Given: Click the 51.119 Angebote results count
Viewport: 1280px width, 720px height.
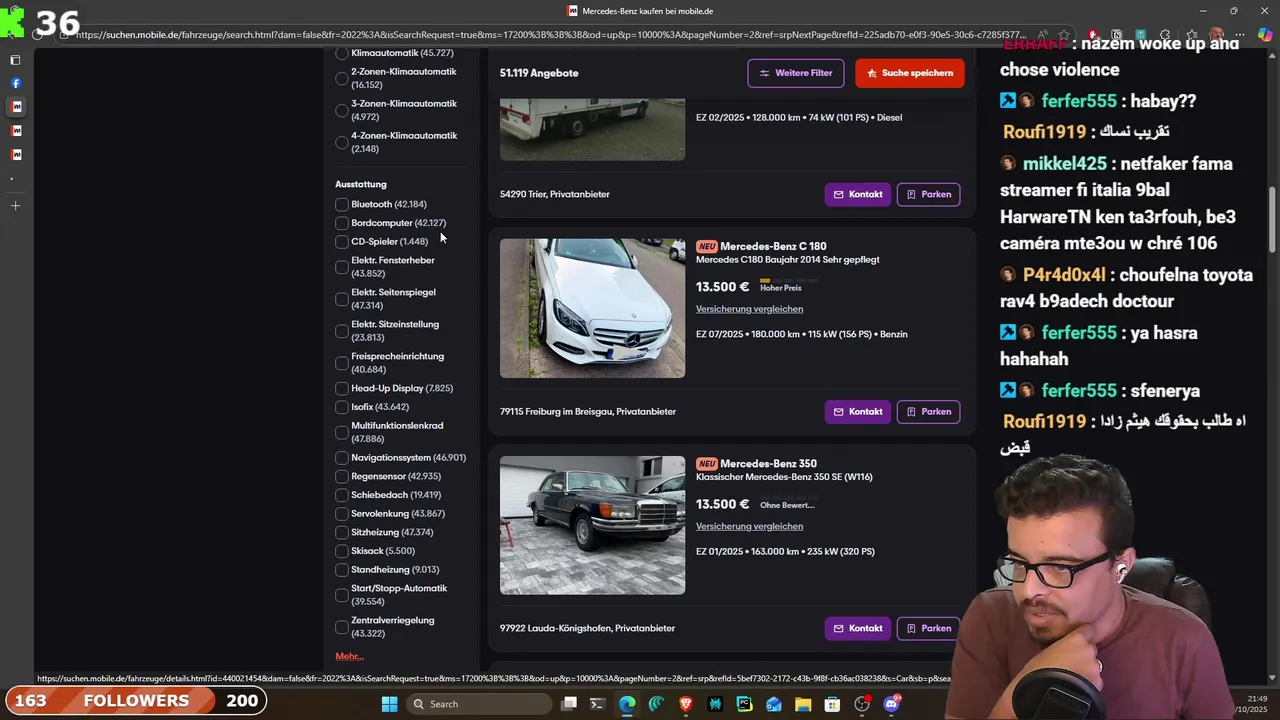Looking at the screenshot, I should 539,73.
